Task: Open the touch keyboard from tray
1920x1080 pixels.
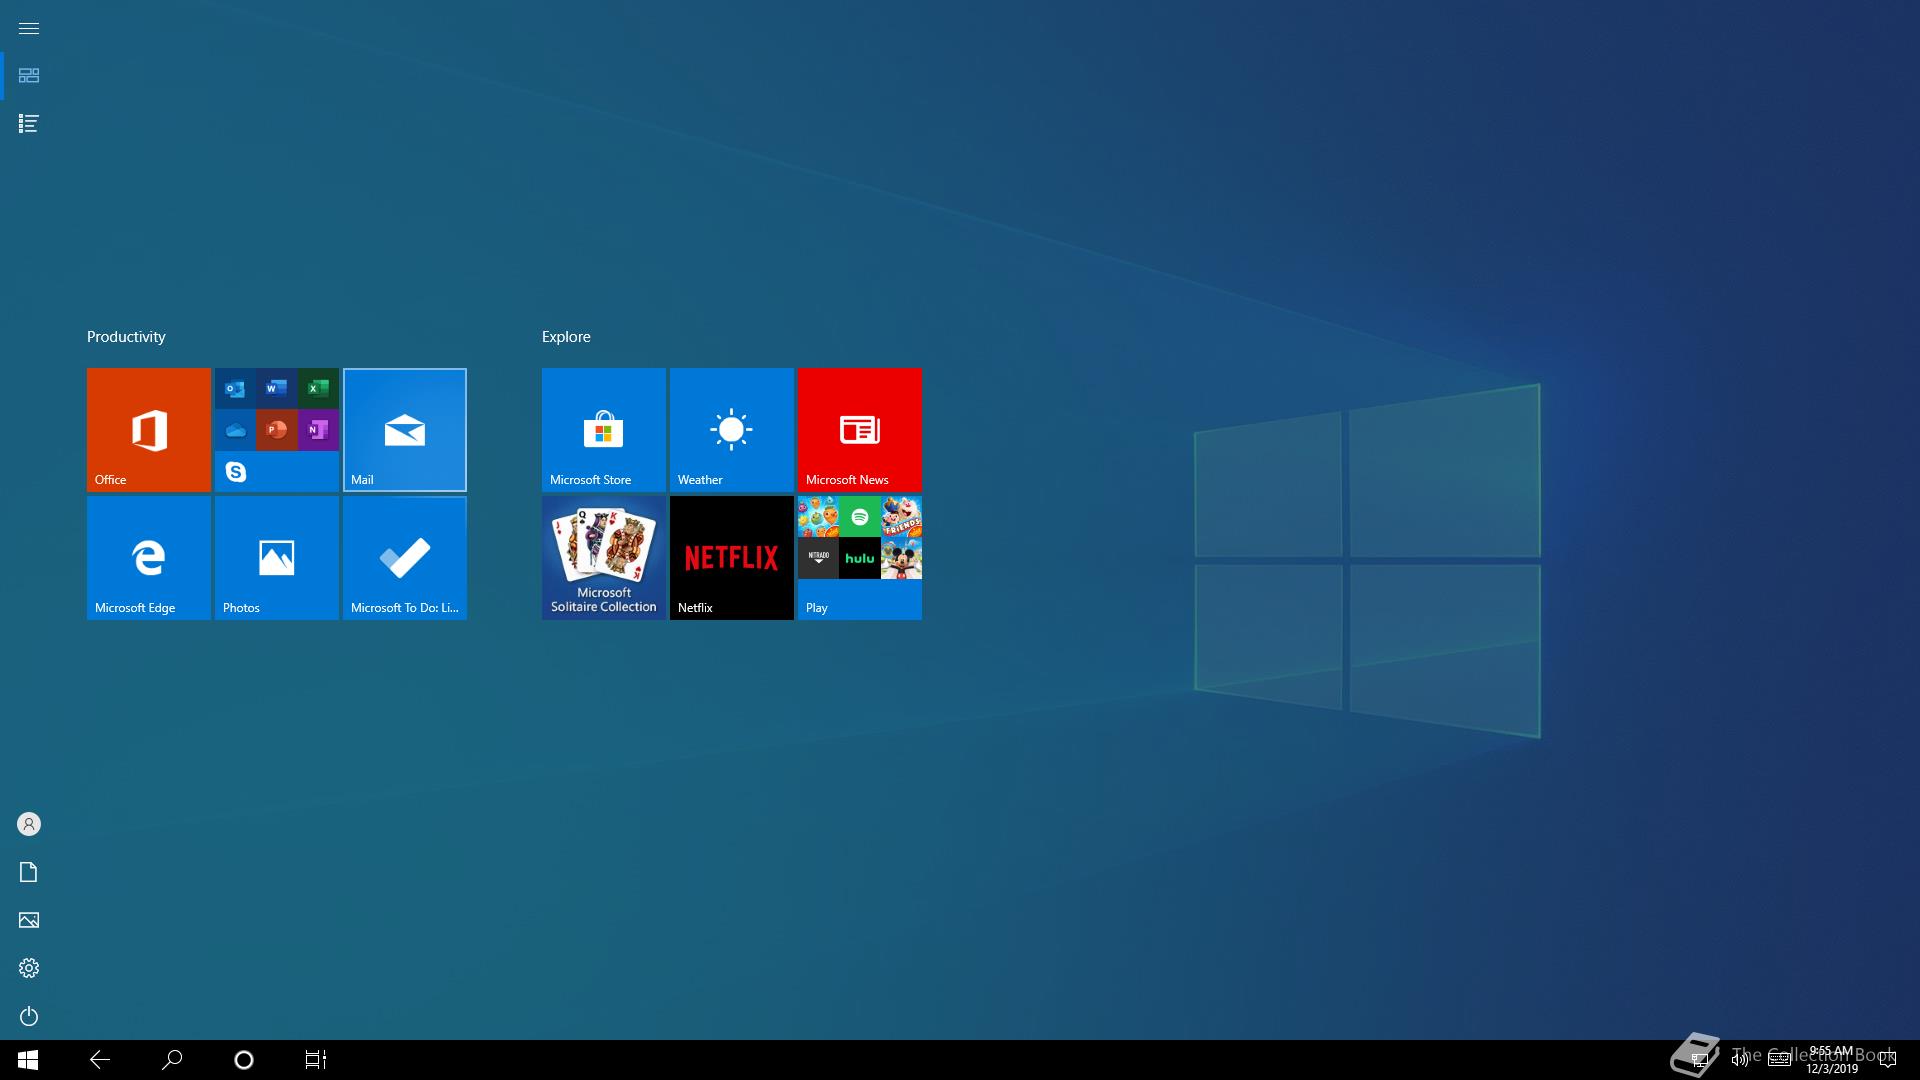Action: pos(1779,1060)
